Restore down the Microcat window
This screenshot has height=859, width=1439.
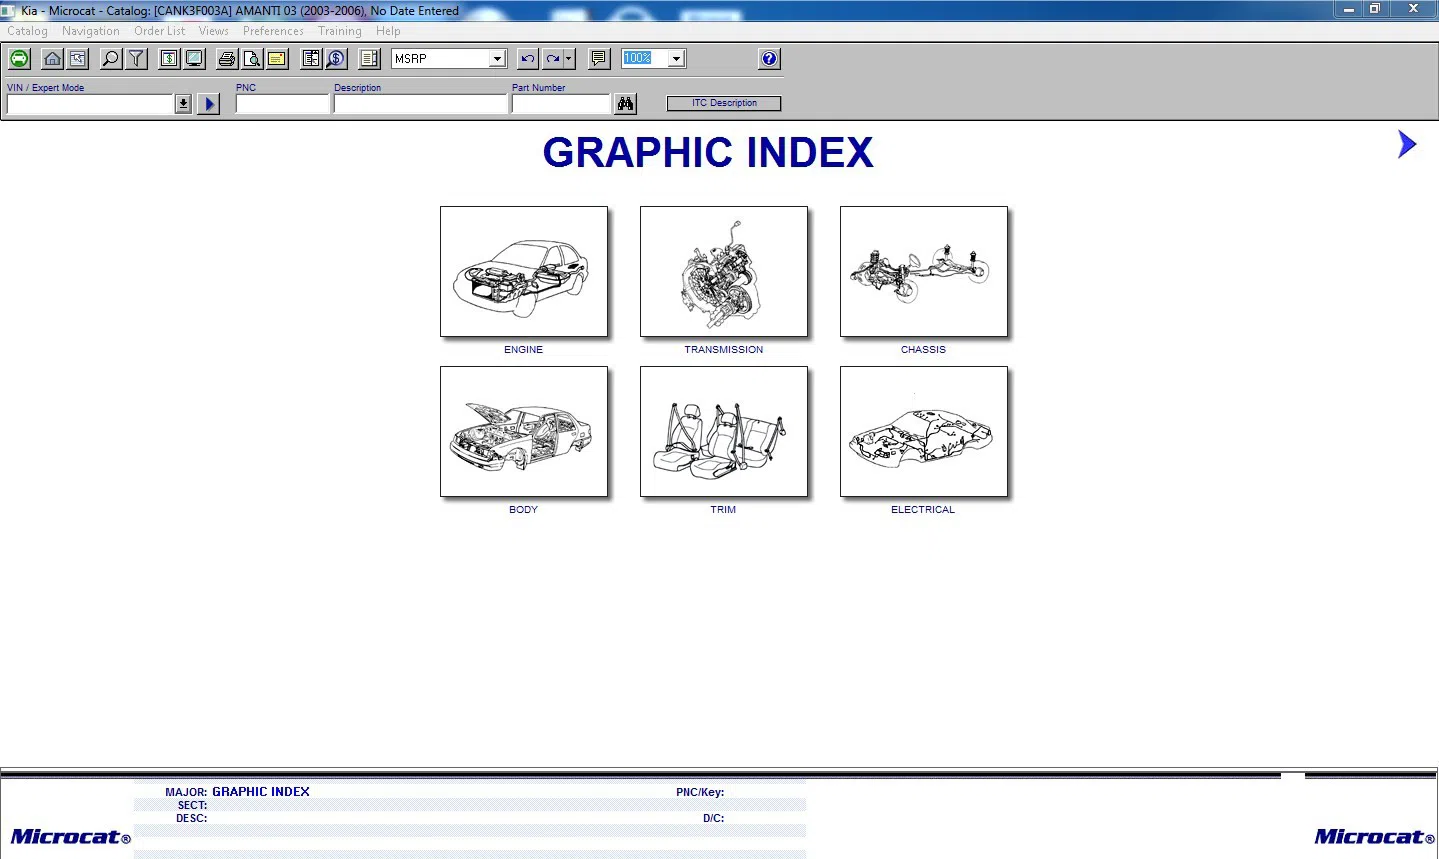pos(1375,9)
